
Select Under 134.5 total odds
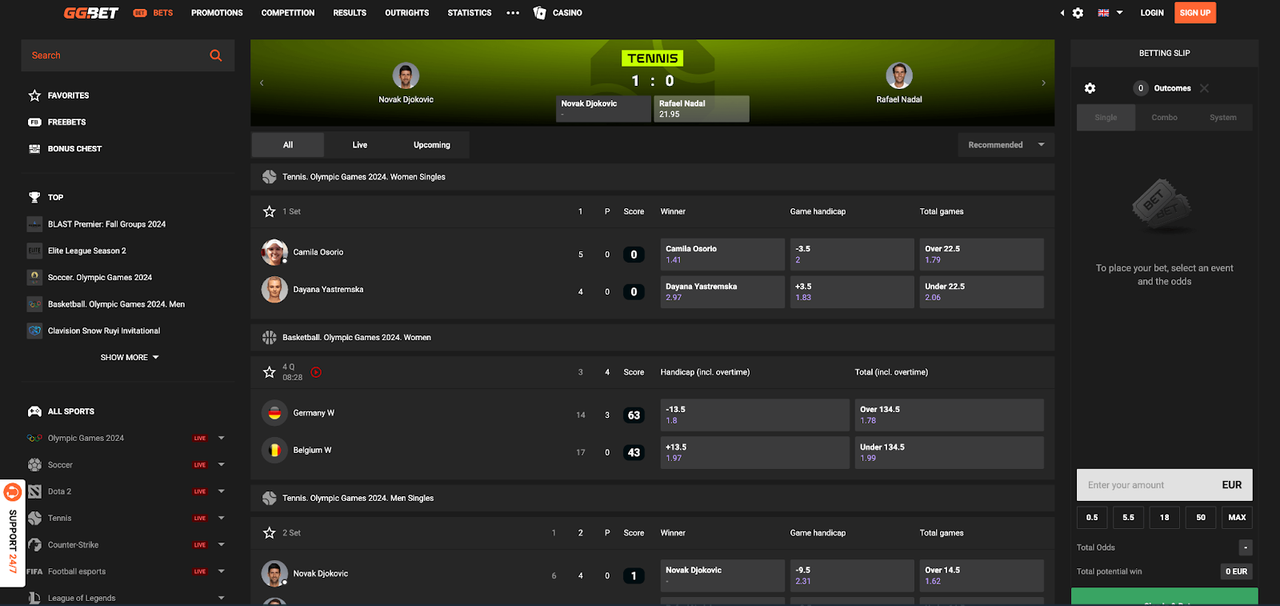coord(949,452)
